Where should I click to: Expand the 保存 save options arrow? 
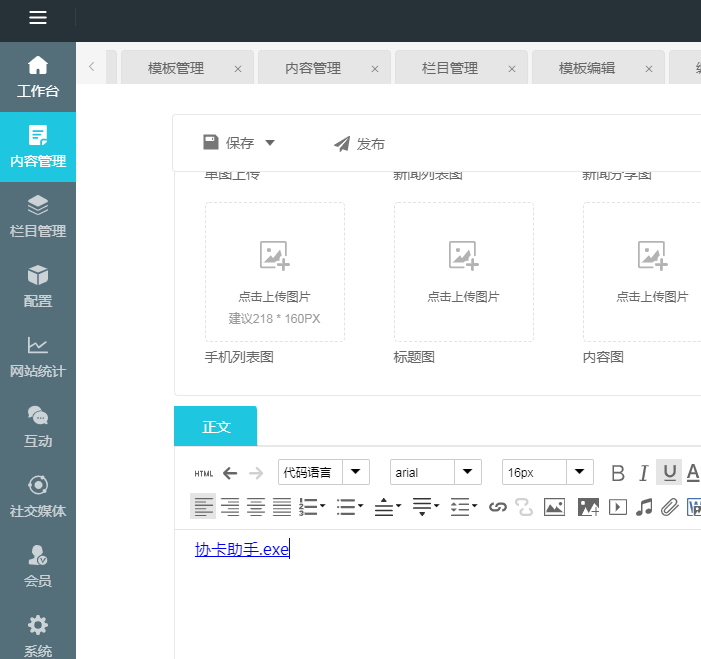(270, 143)
